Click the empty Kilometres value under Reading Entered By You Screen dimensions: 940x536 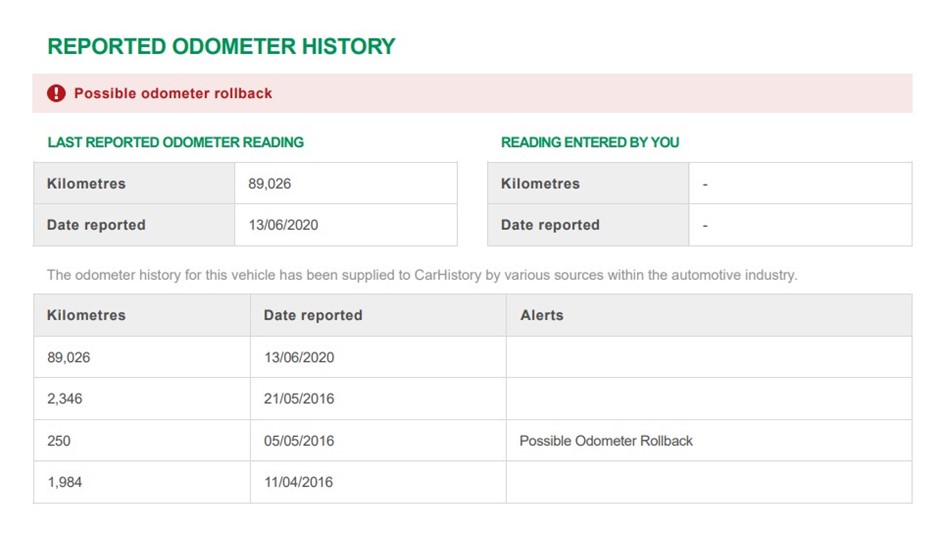pyautogui.click(x=705, y=184)
